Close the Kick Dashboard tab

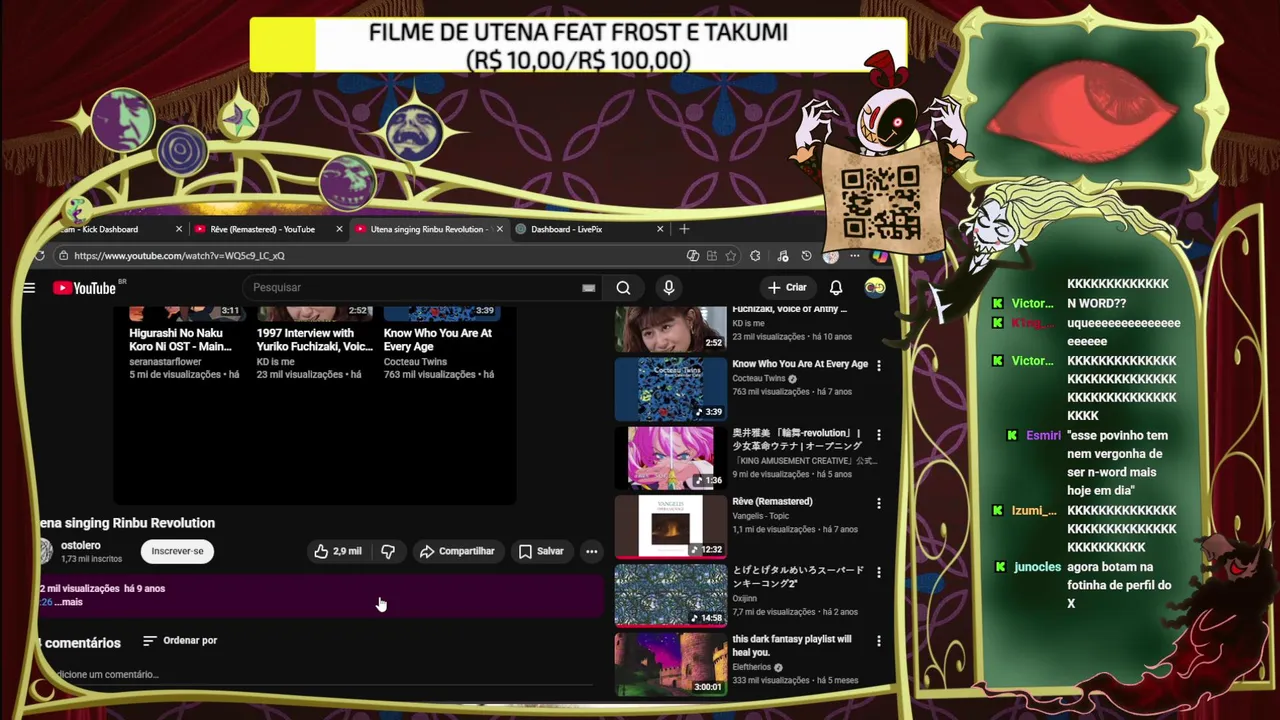pyautogui.click(x=179, y=229)
